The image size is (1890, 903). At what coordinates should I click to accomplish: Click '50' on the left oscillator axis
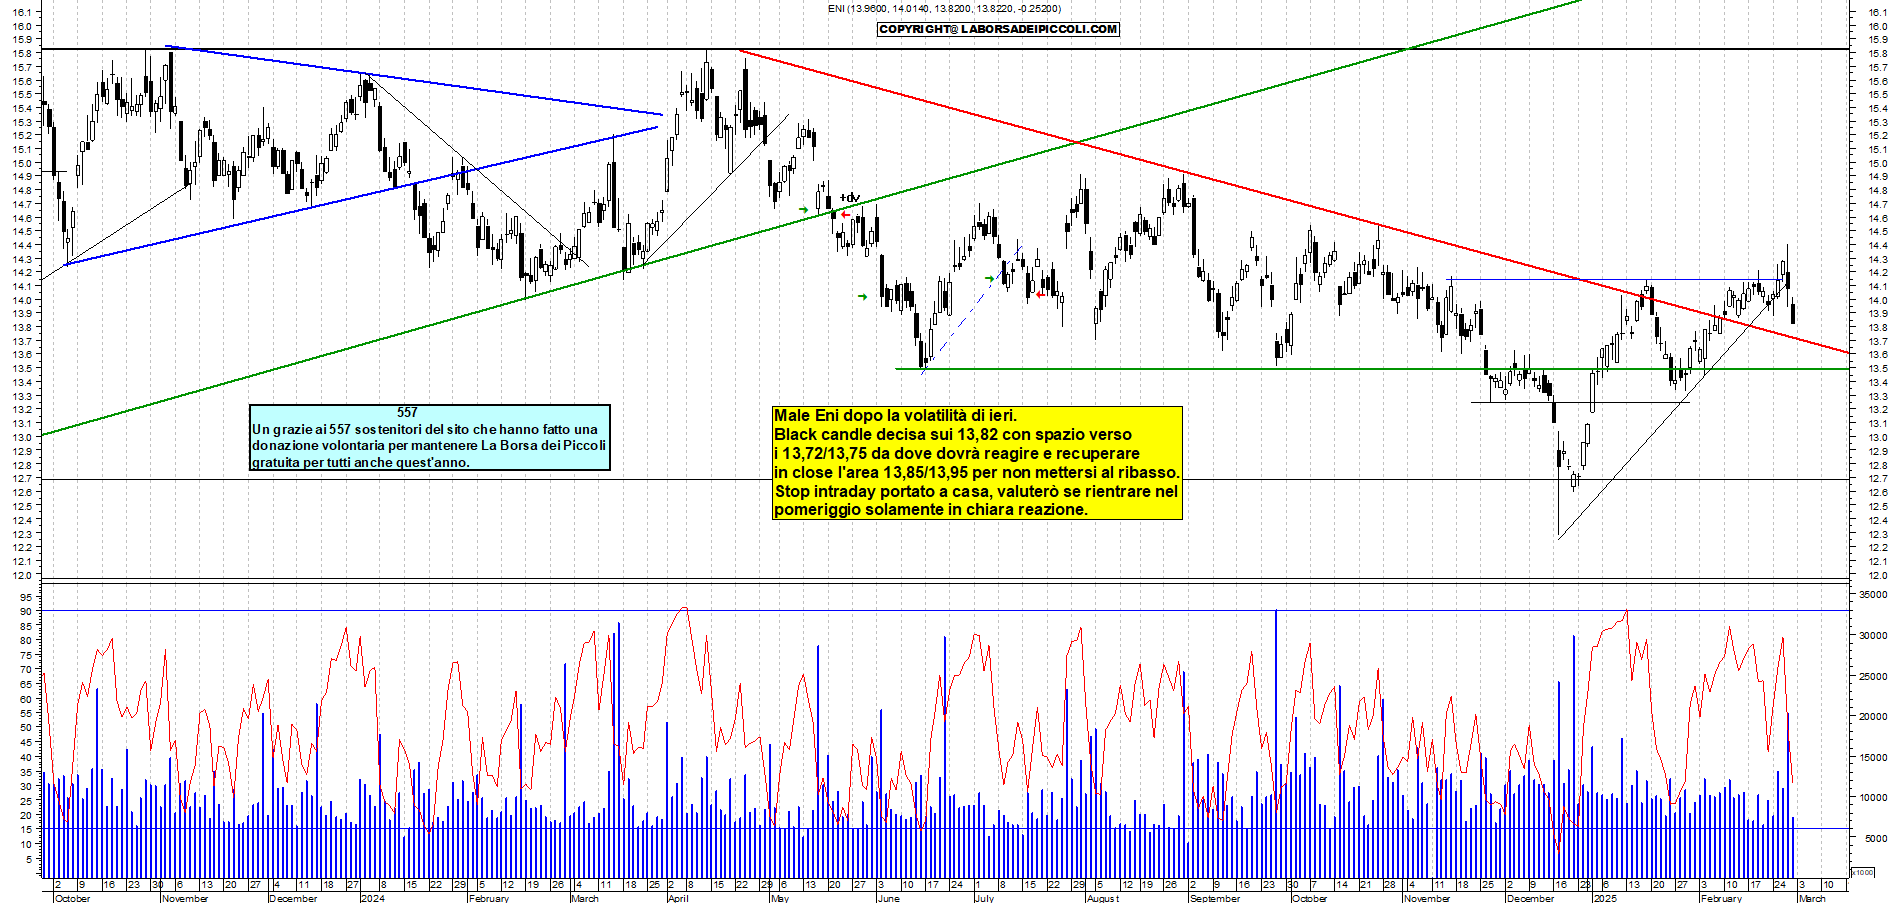point(26,728)
